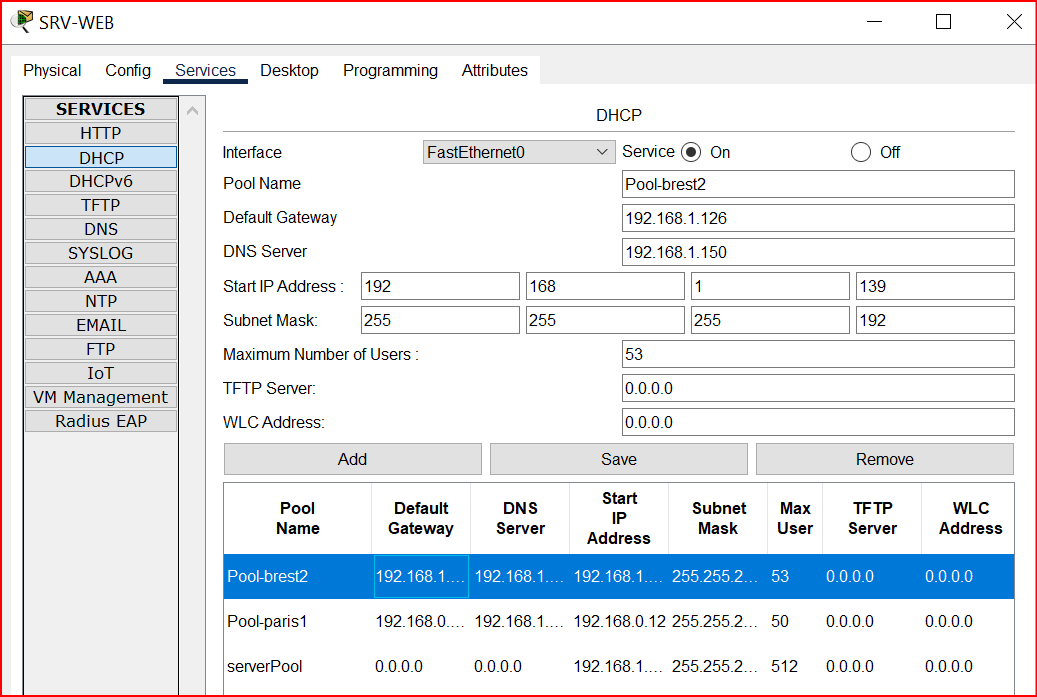Viewport: 1037px width, 697px height.
Task: Open AAA service settings
Action: [101, 277]
